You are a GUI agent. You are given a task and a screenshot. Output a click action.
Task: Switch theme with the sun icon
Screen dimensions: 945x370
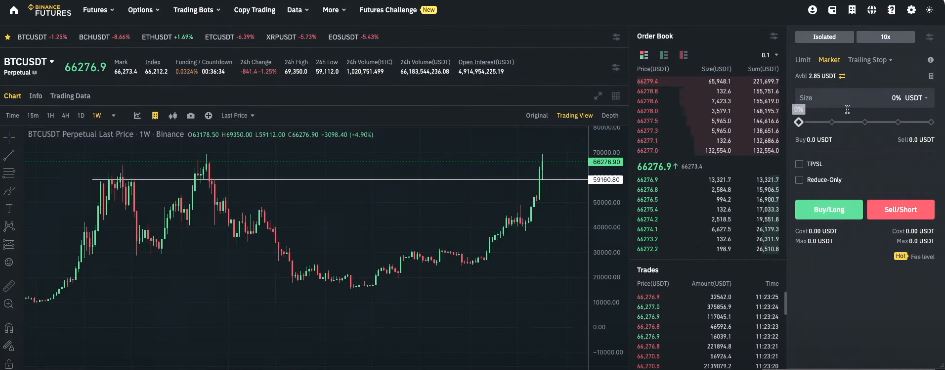[930, 10]
